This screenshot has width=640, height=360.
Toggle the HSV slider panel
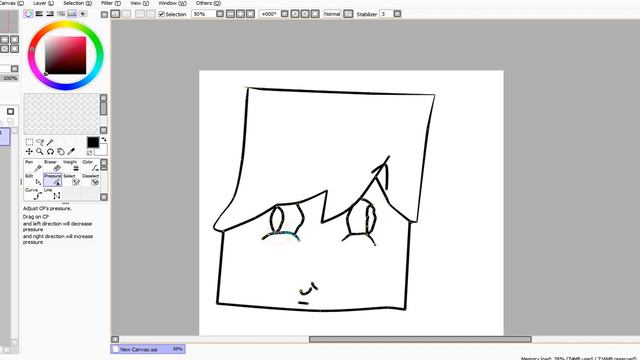[x=50, y=14]
